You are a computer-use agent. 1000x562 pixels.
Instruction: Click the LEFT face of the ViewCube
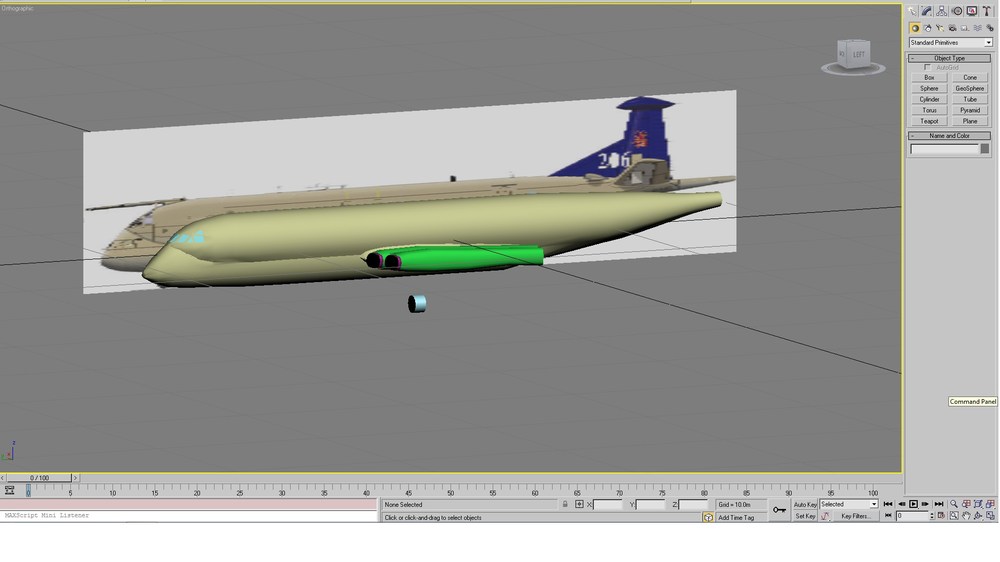pos(858,55)
